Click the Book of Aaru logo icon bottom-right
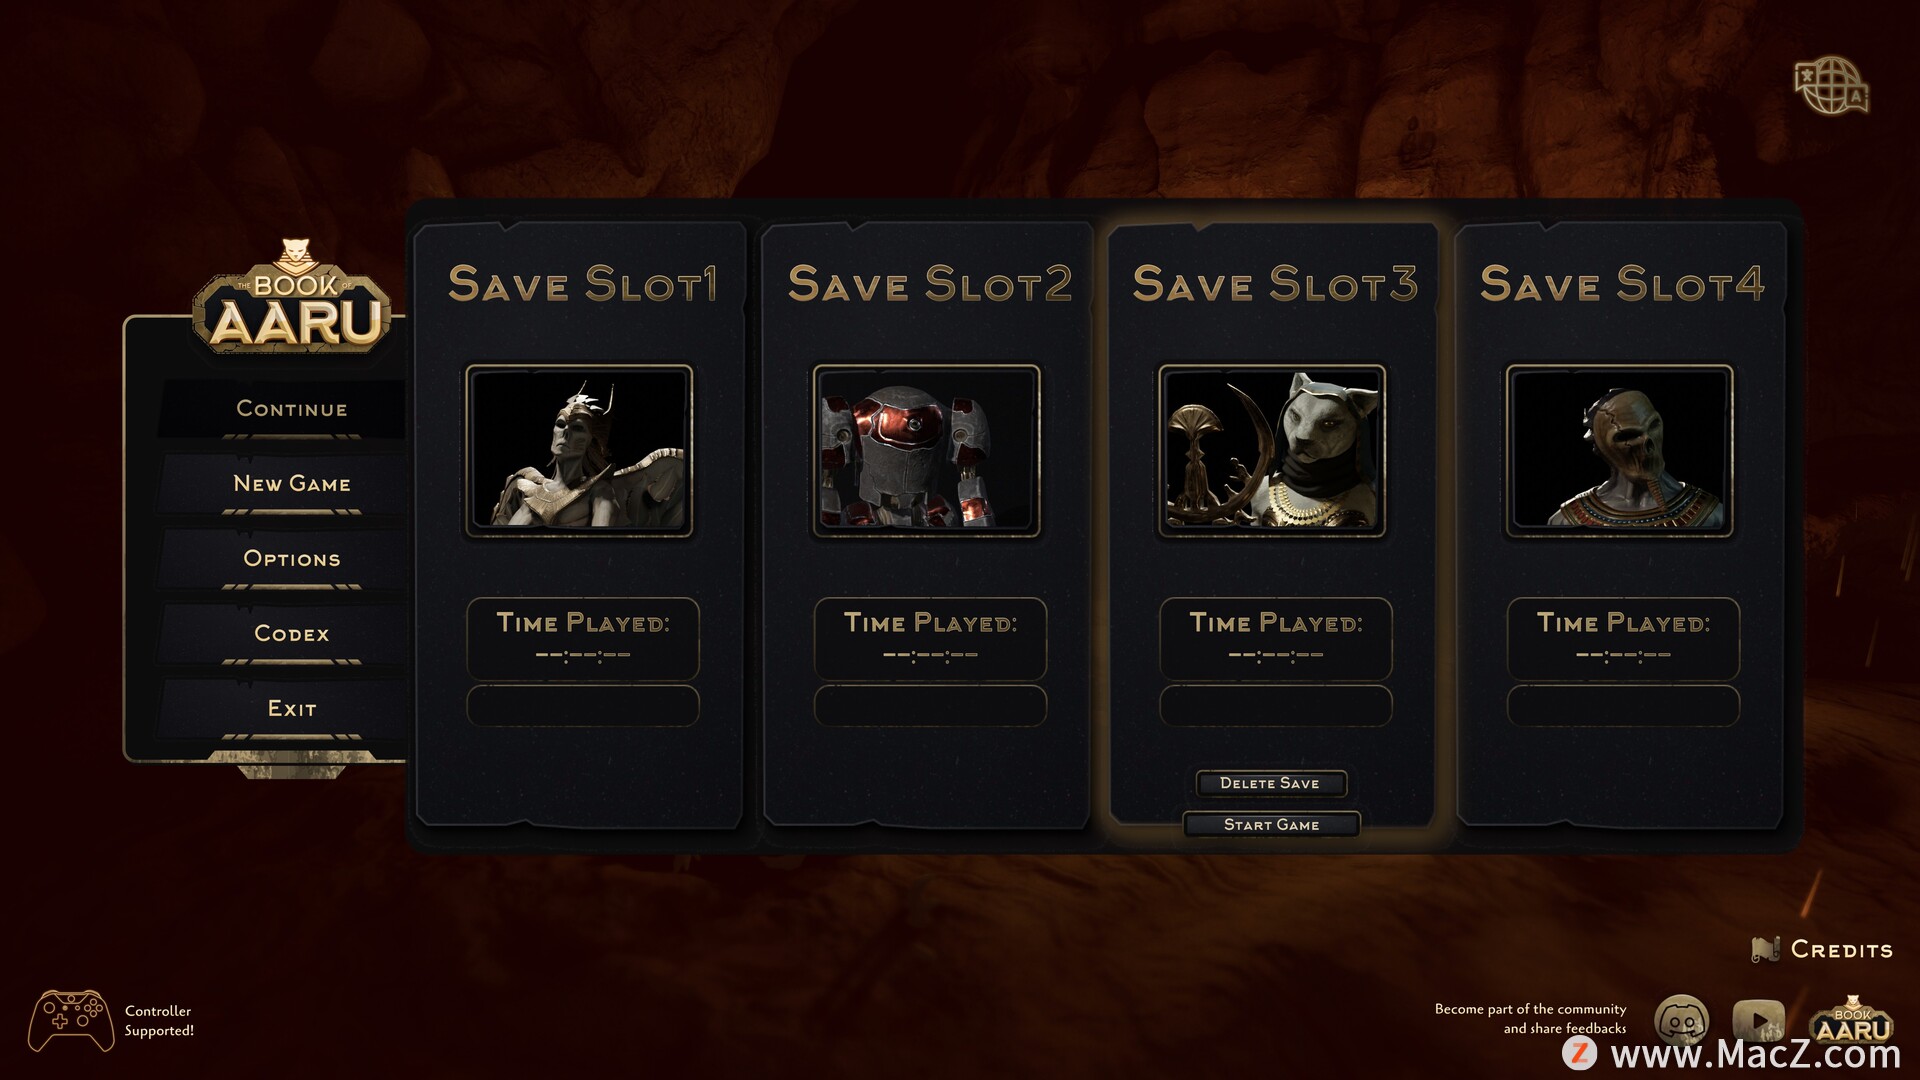This screenshot has width=1920, height=1080. pos(1852,1020)
